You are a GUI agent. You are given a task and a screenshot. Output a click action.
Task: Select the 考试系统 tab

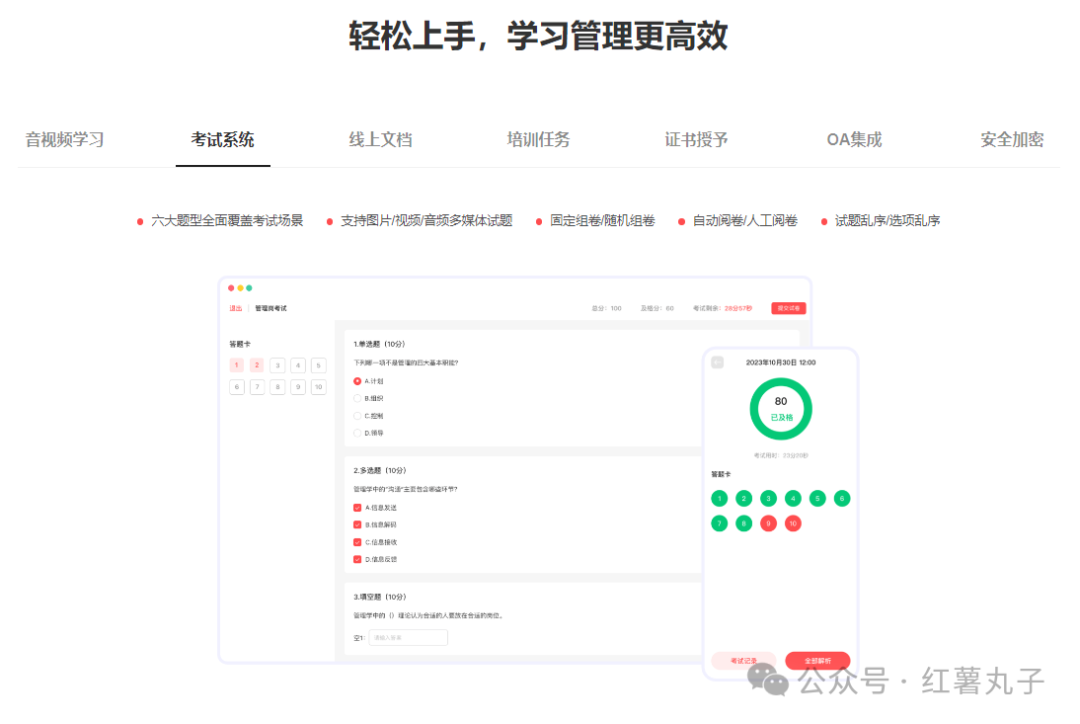[222, 140]
